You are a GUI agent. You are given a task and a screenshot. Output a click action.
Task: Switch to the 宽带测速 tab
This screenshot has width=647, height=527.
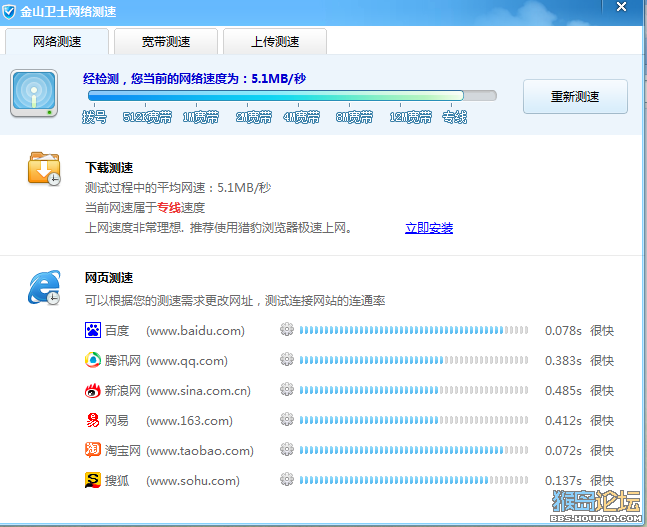tap(166, 41)
